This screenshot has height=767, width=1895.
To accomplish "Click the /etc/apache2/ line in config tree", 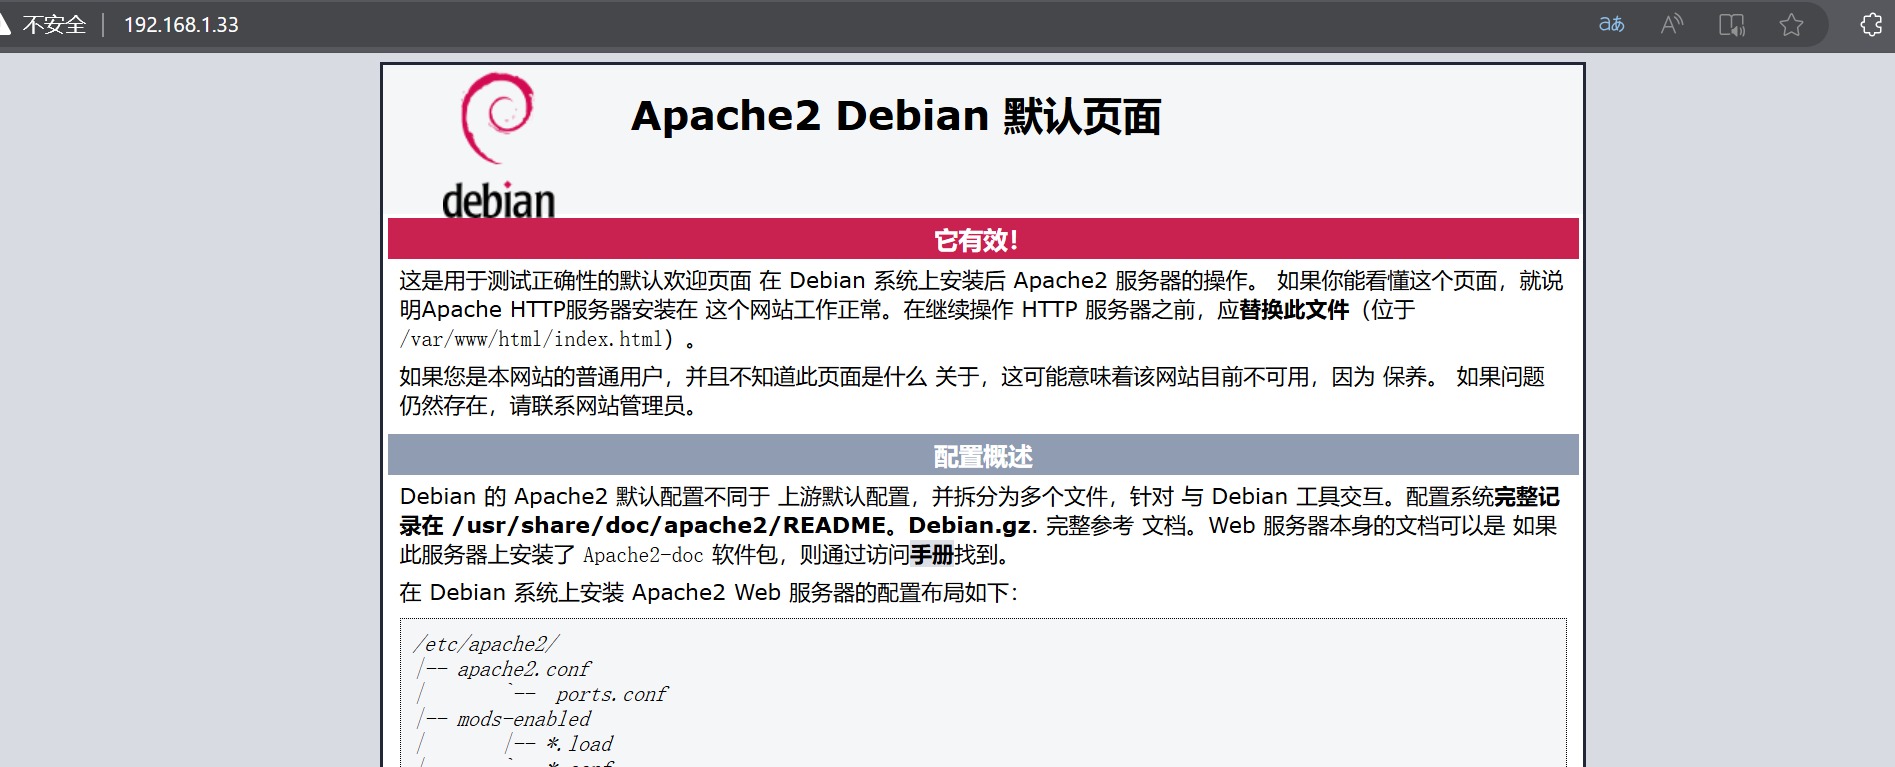I will pos(486,644).
